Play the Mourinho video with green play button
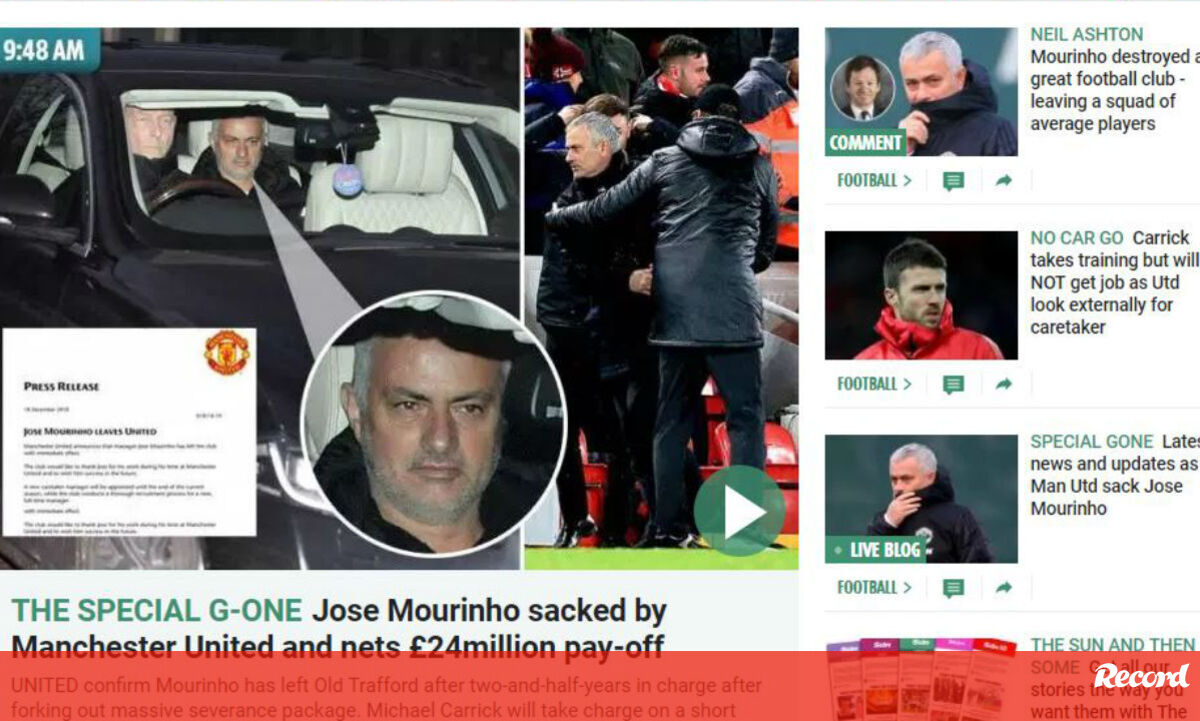Image resolution: width=1200 pixels, height=721 pixels. point(740,511)
